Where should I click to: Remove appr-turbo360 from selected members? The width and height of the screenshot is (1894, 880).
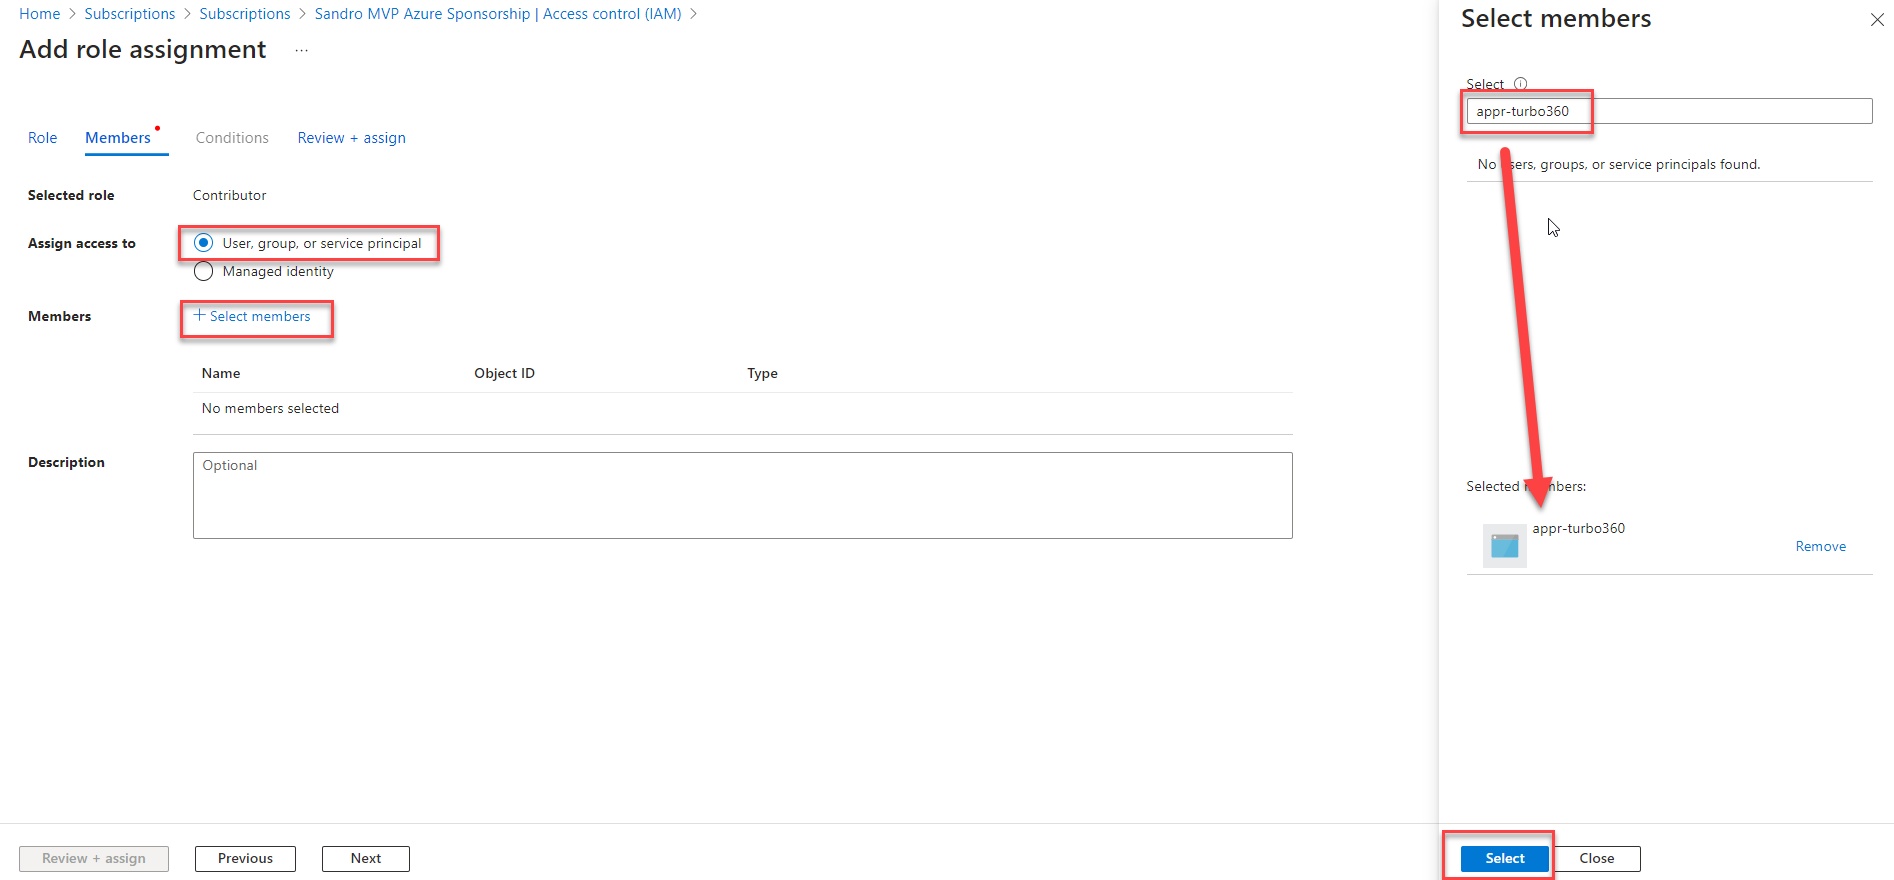[x=1820, y=546]
